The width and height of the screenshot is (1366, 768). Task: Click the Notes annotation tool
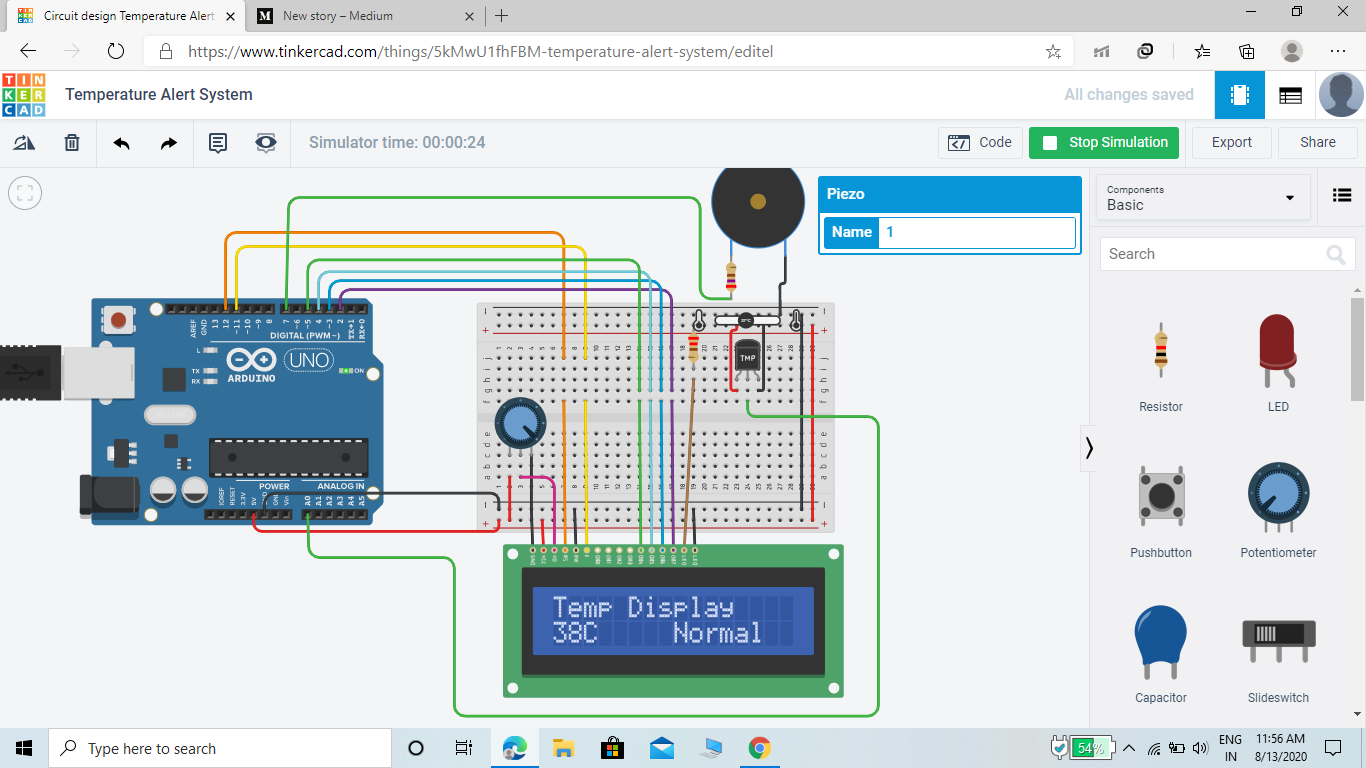(218, 142)
